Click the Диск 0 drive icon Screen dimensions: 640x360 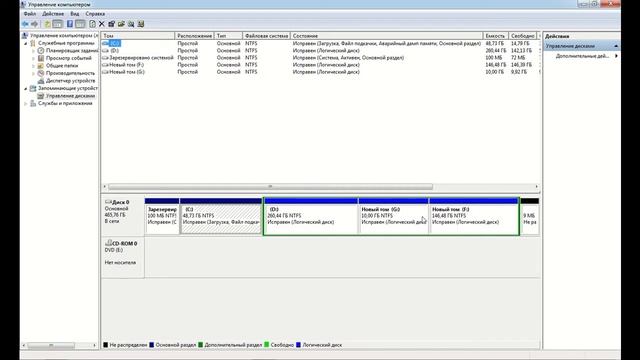point(108,202)
